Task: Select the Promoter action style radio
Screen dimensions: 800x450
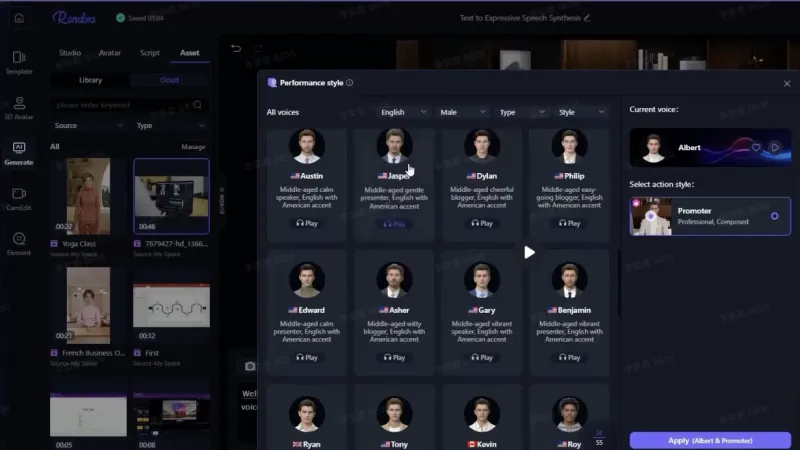Action: click(x=774, y=216)
